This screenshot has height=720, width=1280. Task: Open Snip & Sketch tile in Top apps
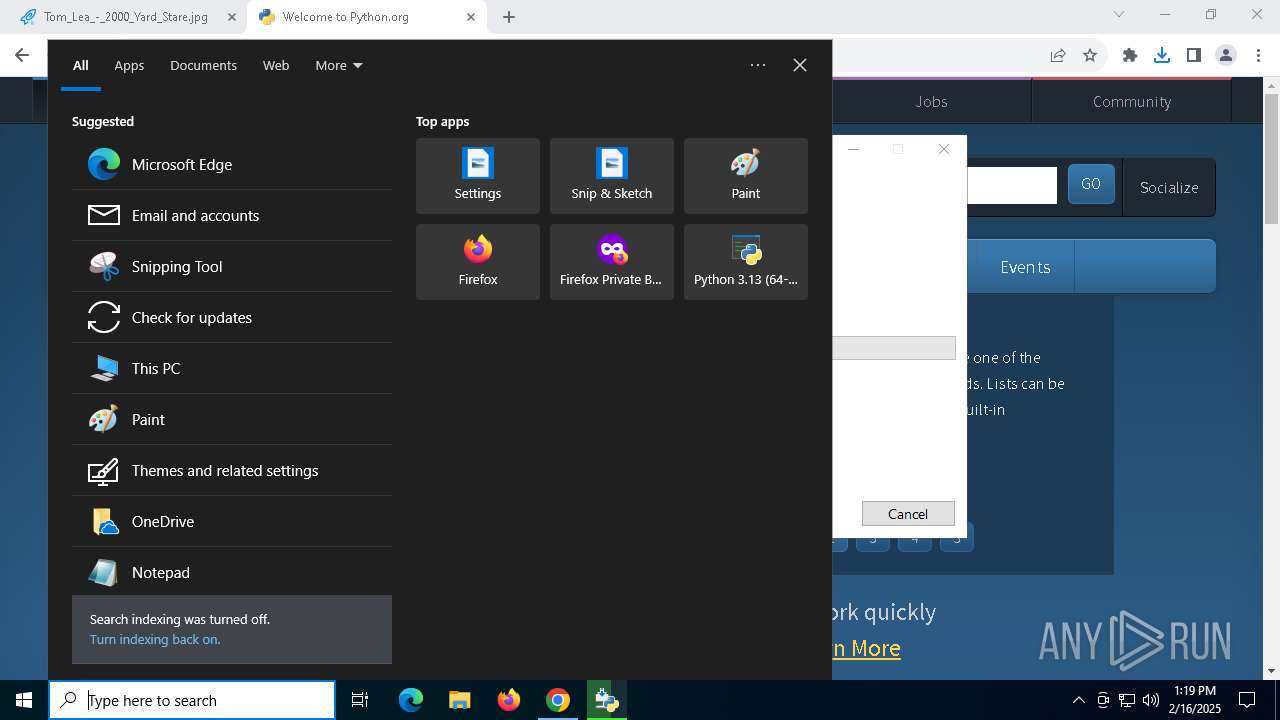tap(612, 176)
